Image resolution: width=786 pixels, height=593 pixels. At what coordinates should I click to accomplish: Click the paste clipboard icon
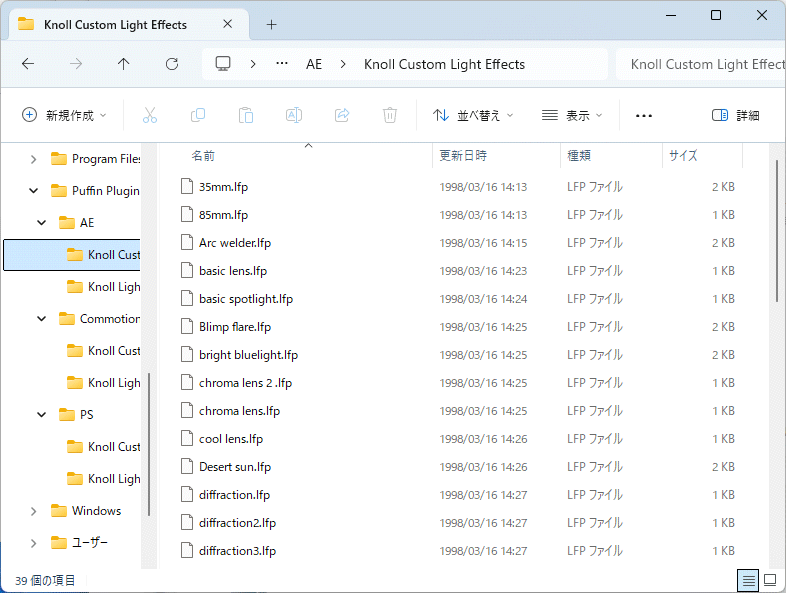(246, 115)
